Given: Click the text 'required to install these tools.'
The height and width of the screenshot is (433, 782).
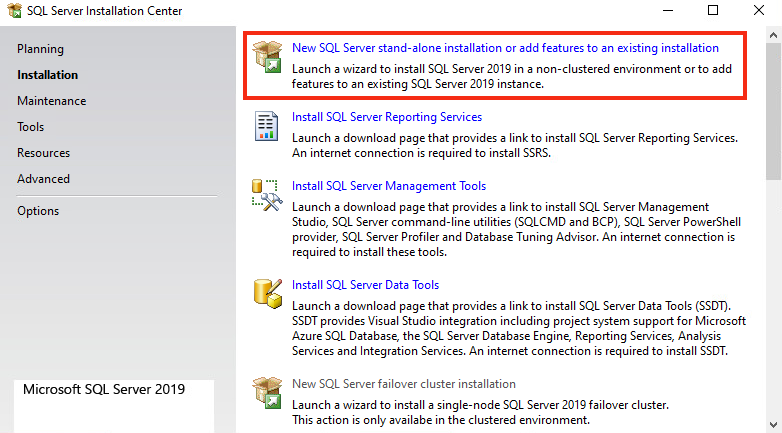Looking at the screenshot, I should [x=369, y=252].
